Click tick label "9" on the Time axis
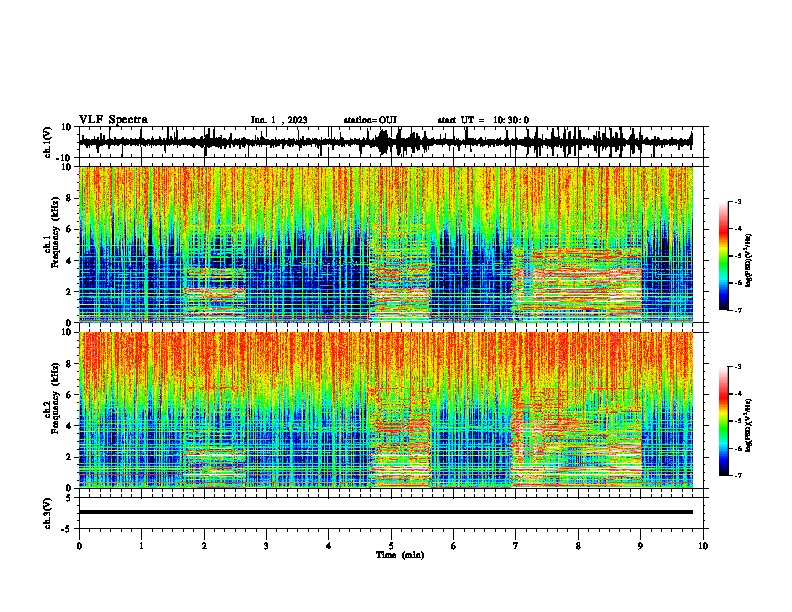The width and height of the screenshot is (792, 612). (640, 546)
